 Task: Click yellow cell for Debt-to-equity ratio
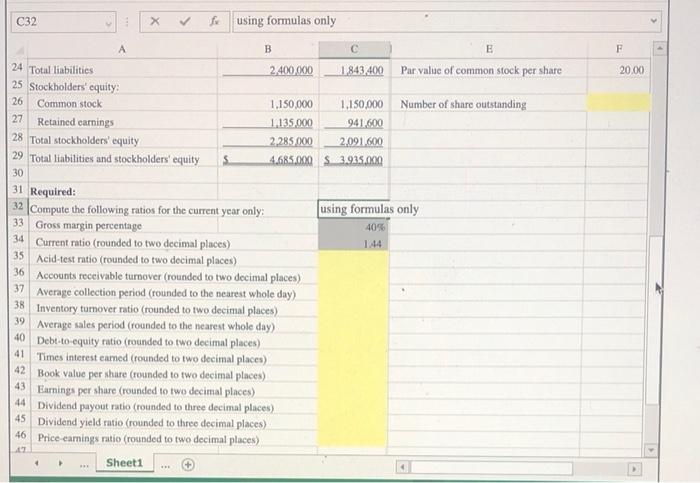353,341
